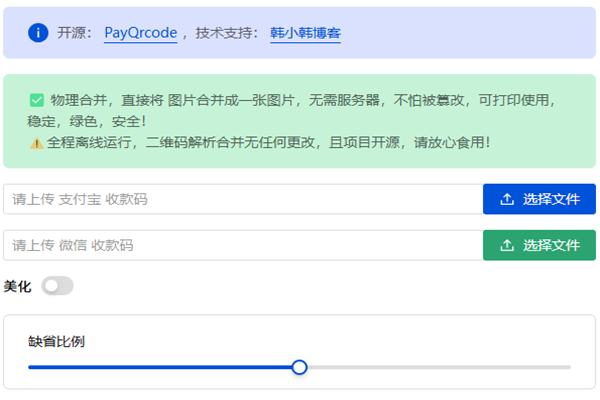Click the 缺省比例 slider handle

point(299,367)
